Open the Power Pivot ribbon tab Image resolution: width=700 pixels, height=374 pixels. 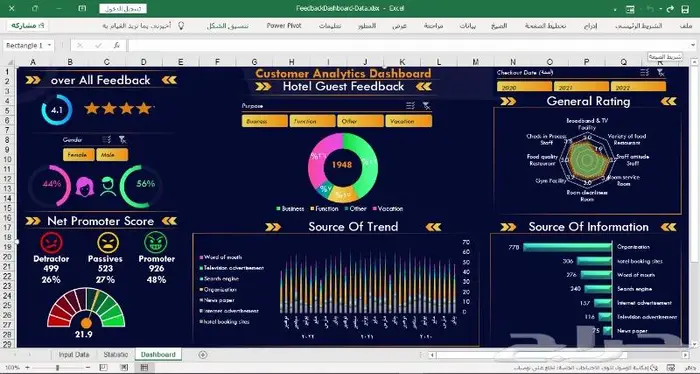coord(284,26)
